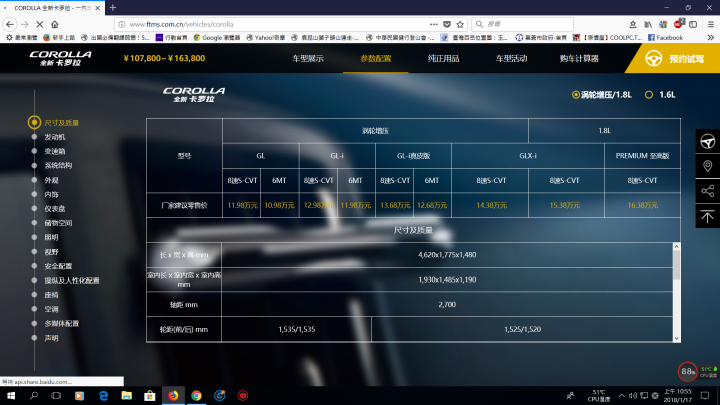Viewport: 720px width, 405px height.
Task: Stop loading the page with the X button
Action: pos(39,24)
